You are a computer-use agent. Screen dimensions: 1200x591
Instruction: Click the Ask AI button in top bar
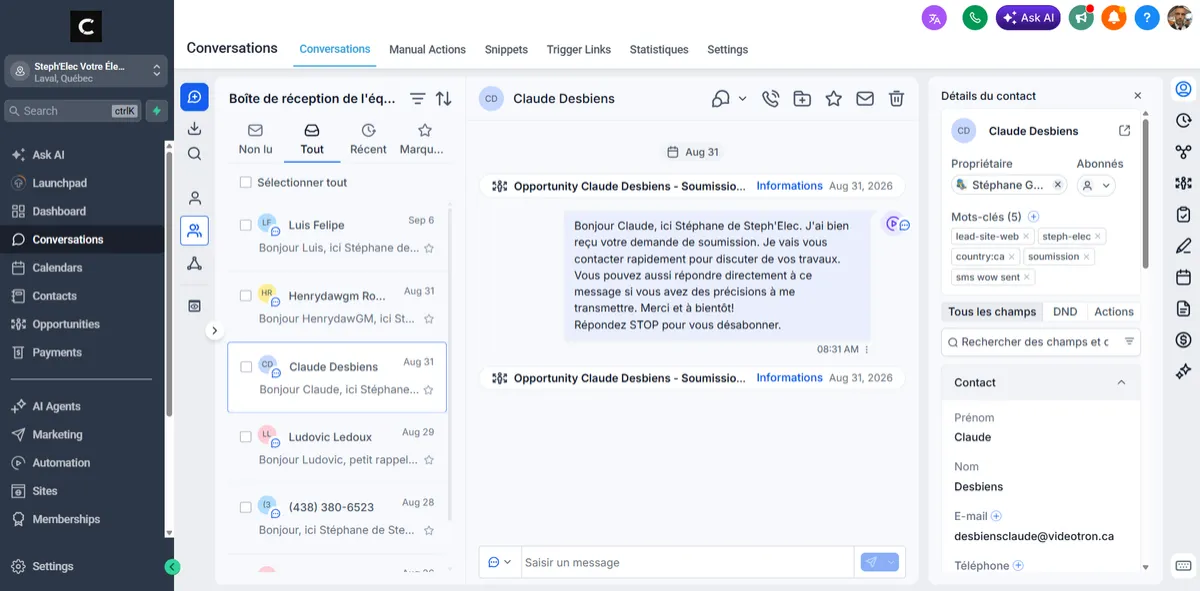coord(1028,17)
